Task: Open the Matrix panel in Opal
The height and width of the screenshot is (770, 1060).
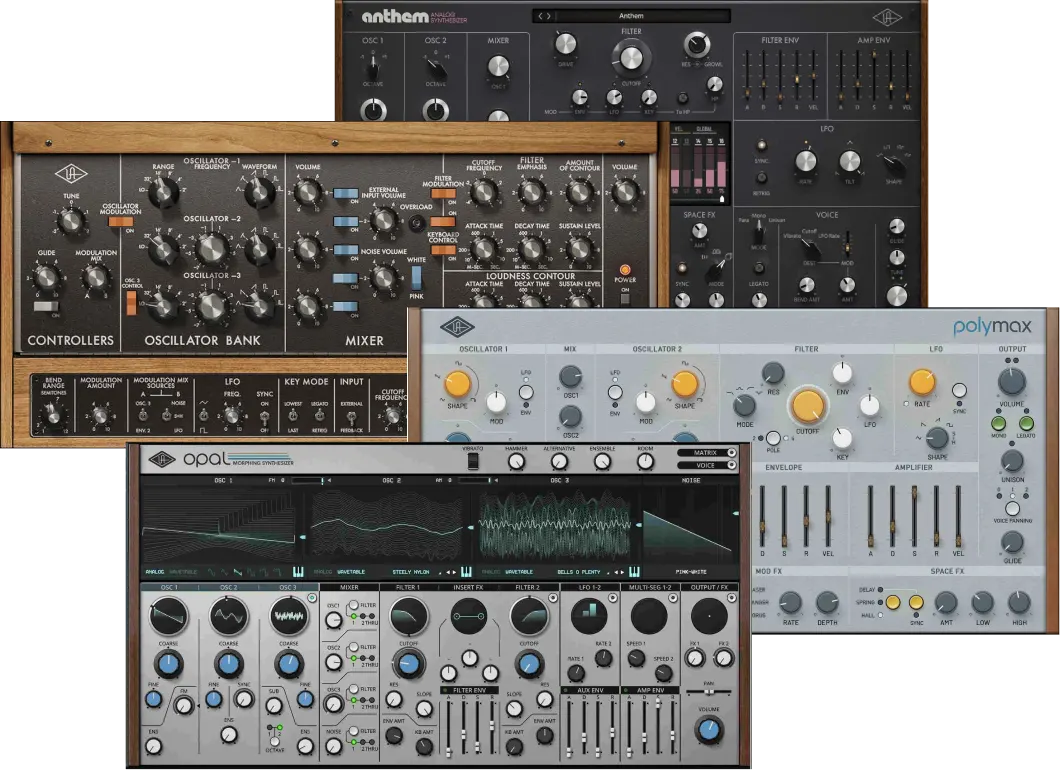Action: [x=706, y=453]
